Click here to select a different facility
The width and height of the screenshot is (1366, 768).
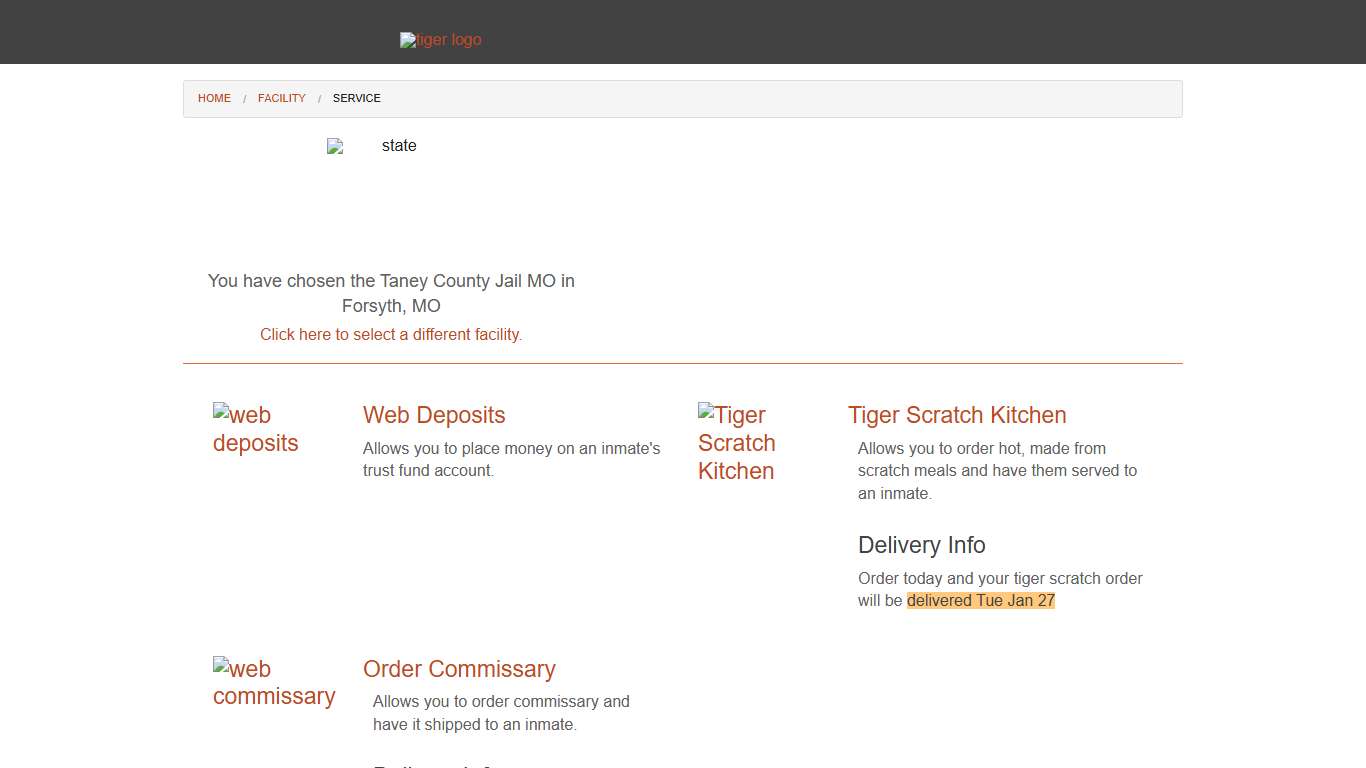[390, 334]
